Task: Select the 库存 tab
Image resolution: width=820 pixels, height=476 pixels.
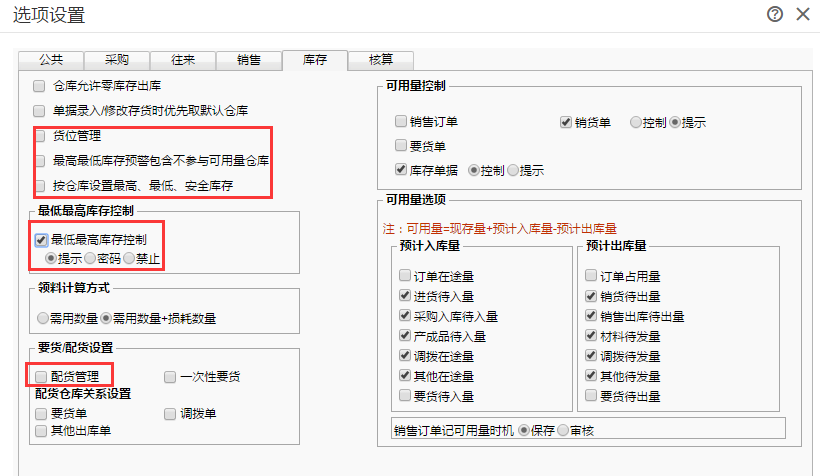Action: click(x=315, y=60)
